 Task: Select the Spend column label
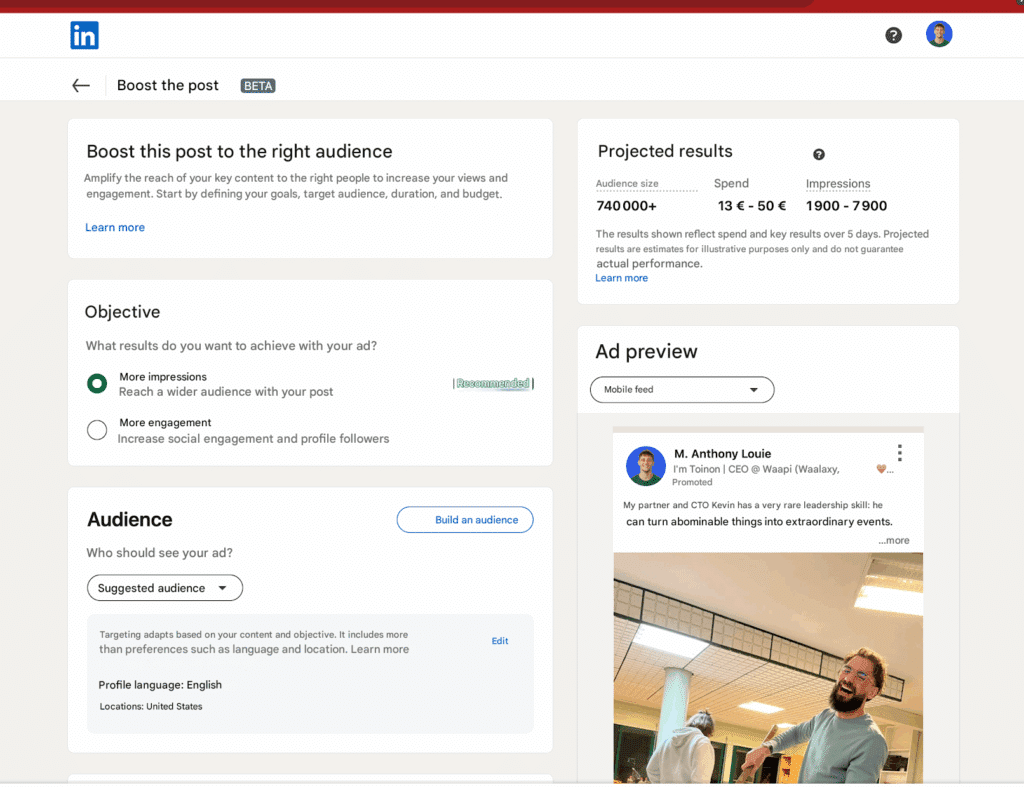731,184
